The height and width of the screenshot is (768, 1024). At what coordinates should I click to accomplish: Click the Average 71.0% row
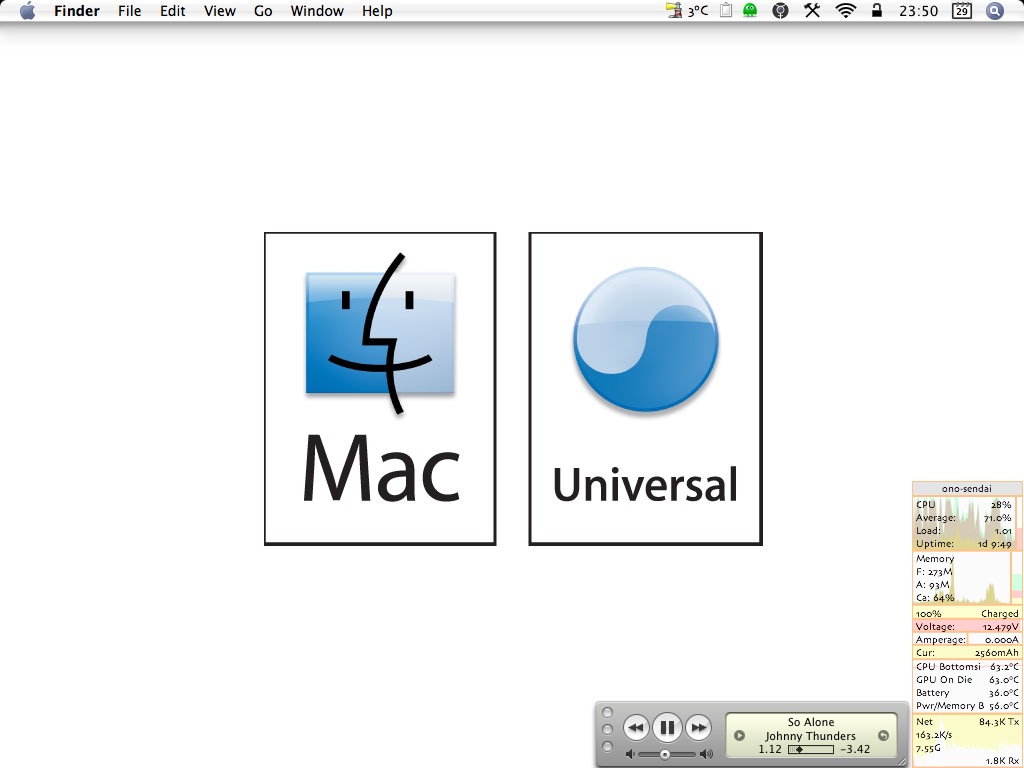[x=964, y=518]
